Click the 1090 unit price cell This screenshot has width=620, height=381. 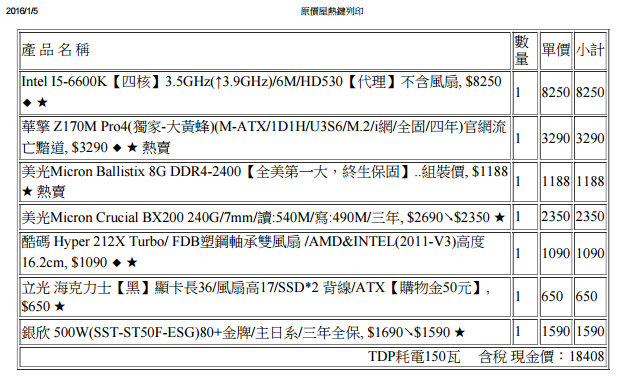(x=556, y=253)
